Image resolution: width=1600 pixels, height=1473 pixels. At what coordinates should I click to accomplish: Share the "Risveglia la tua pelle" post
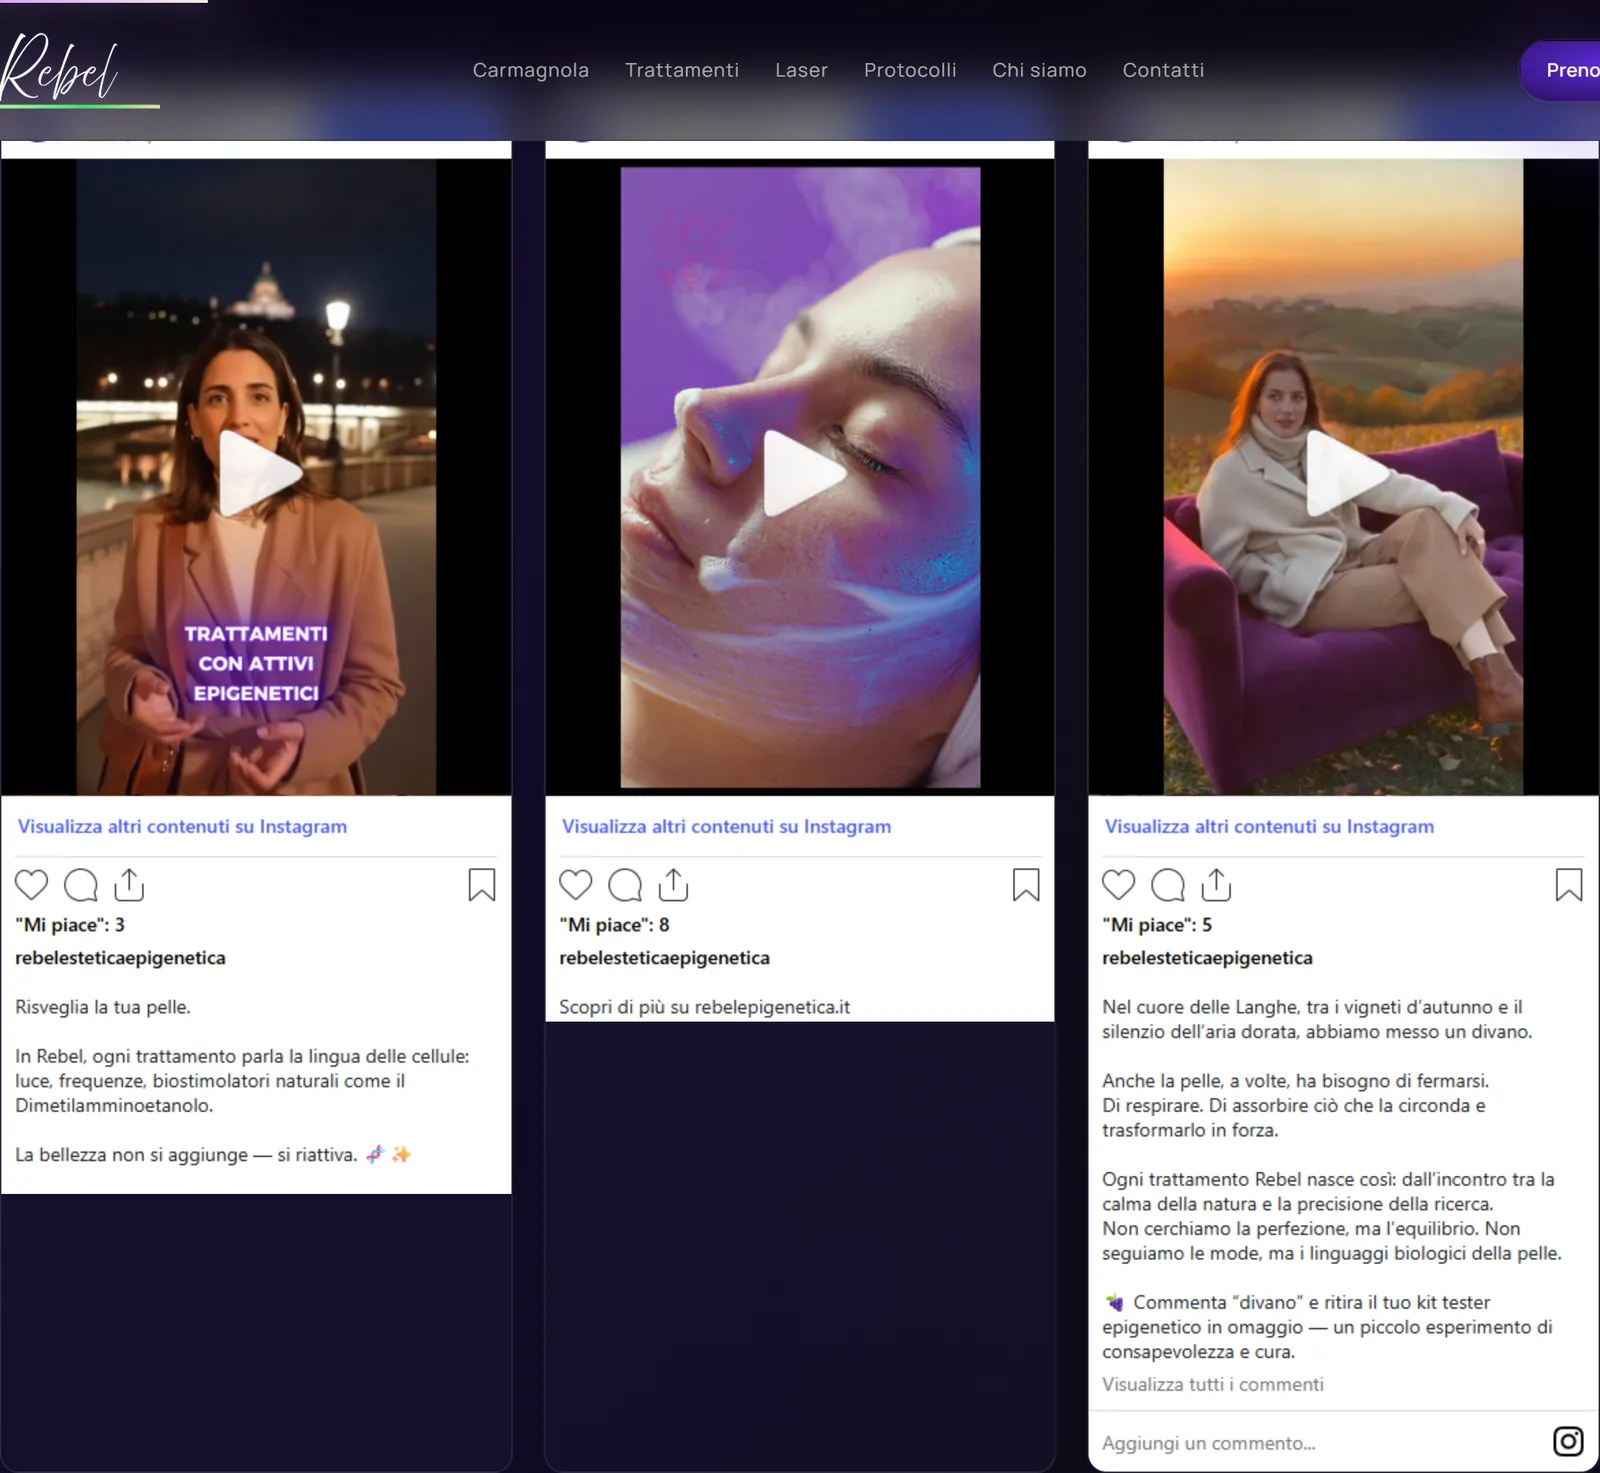point(129,885)
